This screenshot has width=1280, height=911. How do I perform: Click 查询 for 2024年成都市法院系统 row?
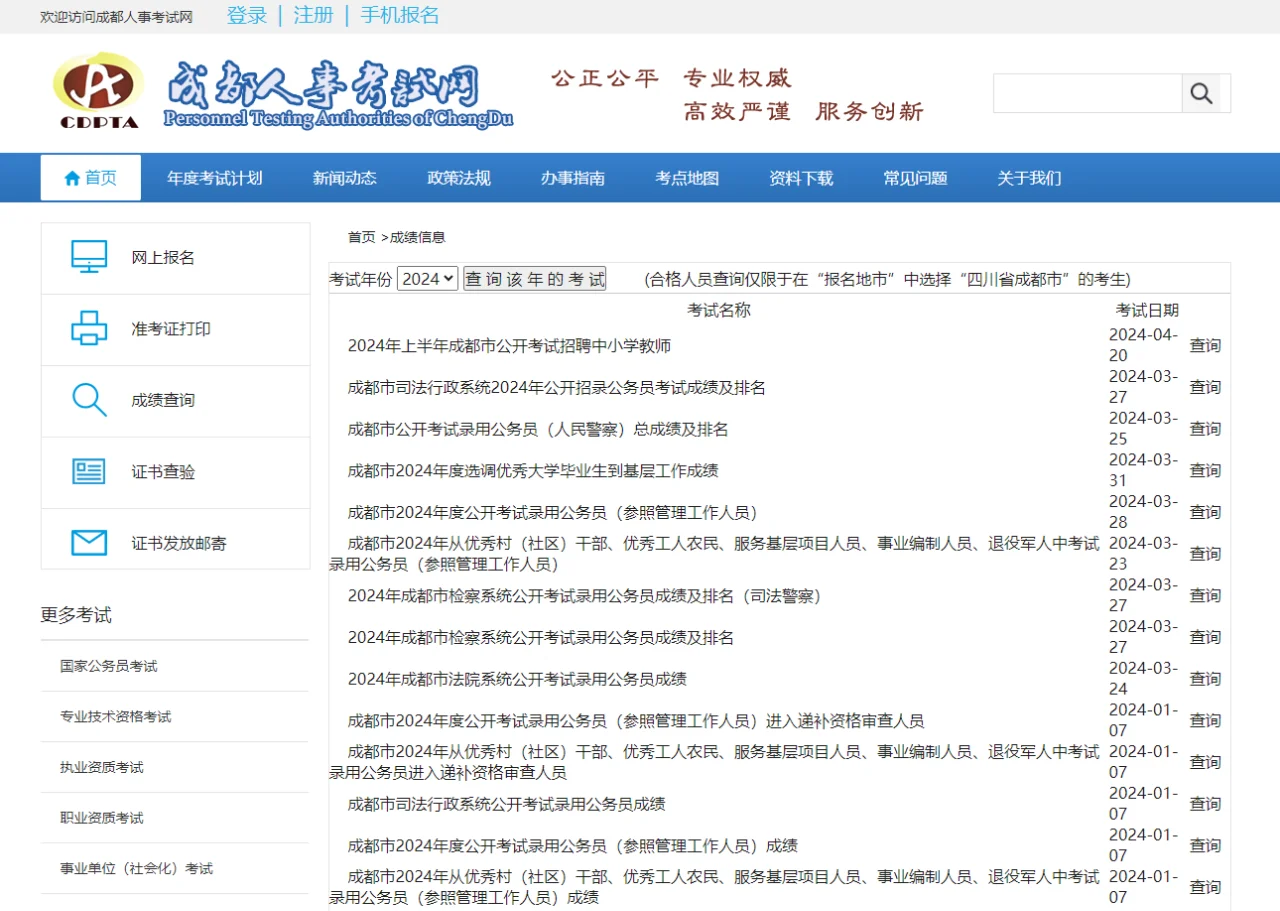pos(1205,679)
